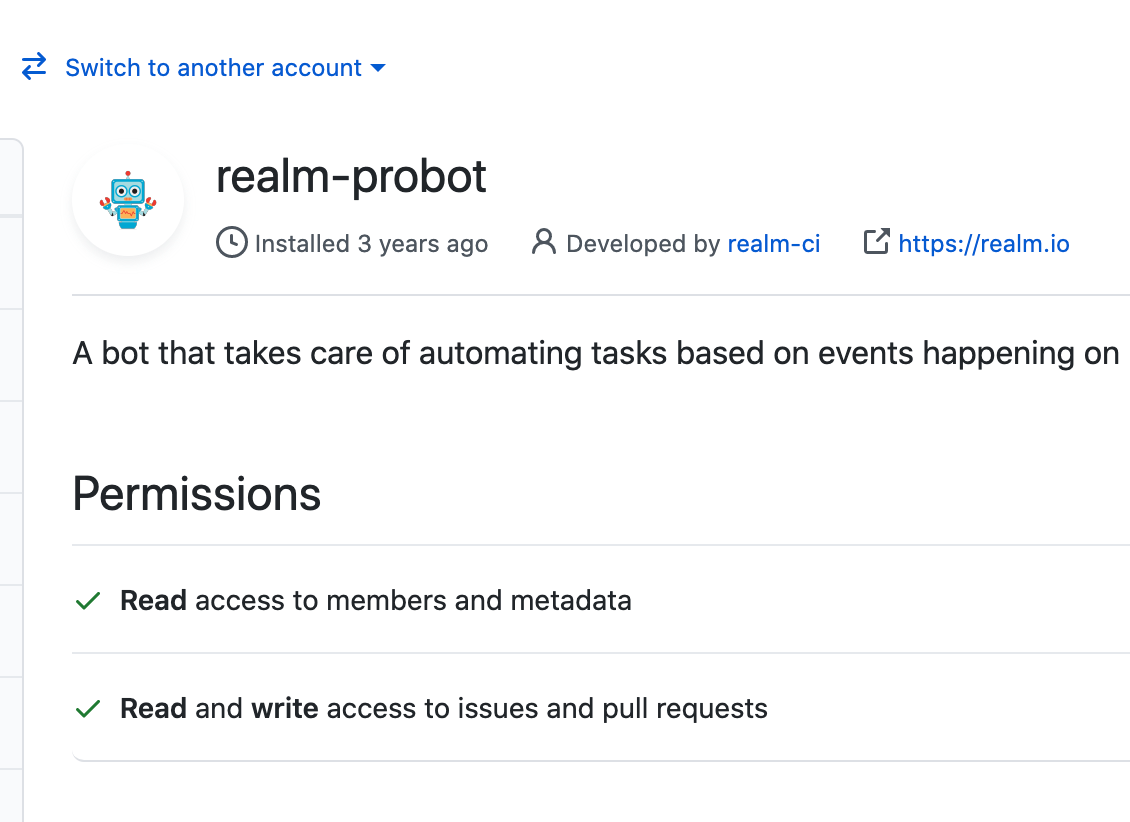1130x822 pixels.
Task: Collapse the Switch to another account menu
Action: click(213, 67)
